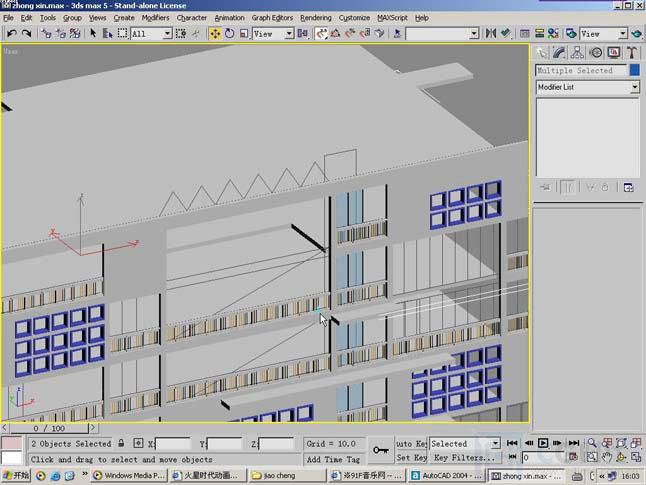Click the Key Filters... button
The width and height of the screenshot is (646, 485).
coord(464,457)
